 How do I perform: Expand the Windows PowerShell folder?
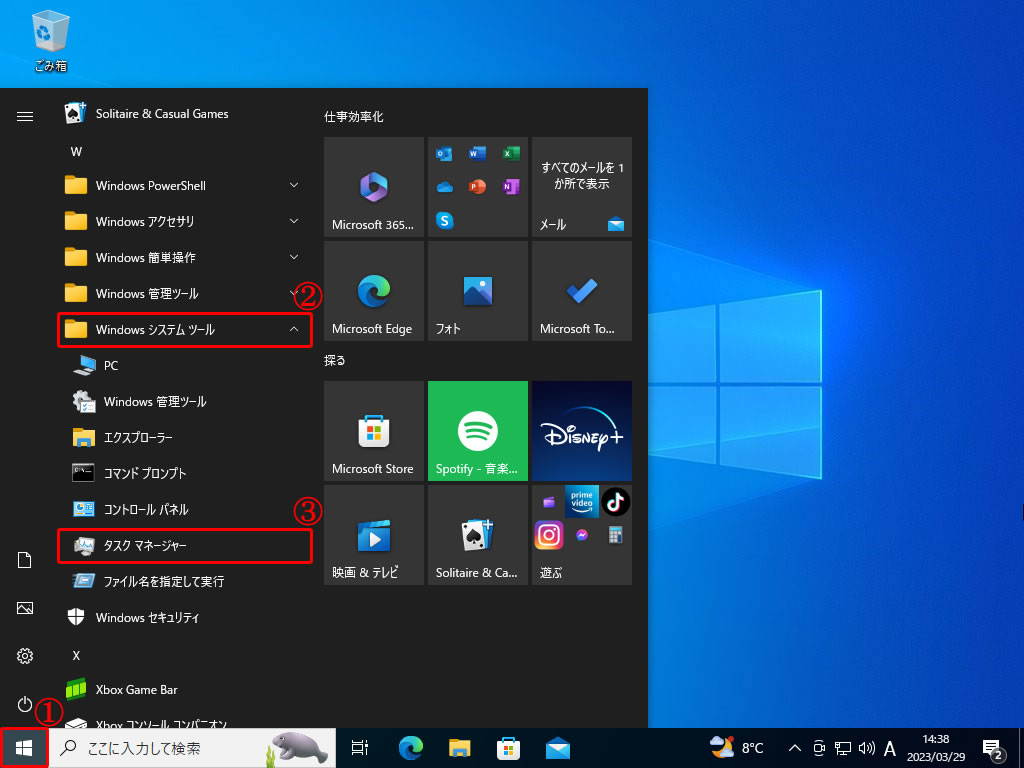click(185, 185)
